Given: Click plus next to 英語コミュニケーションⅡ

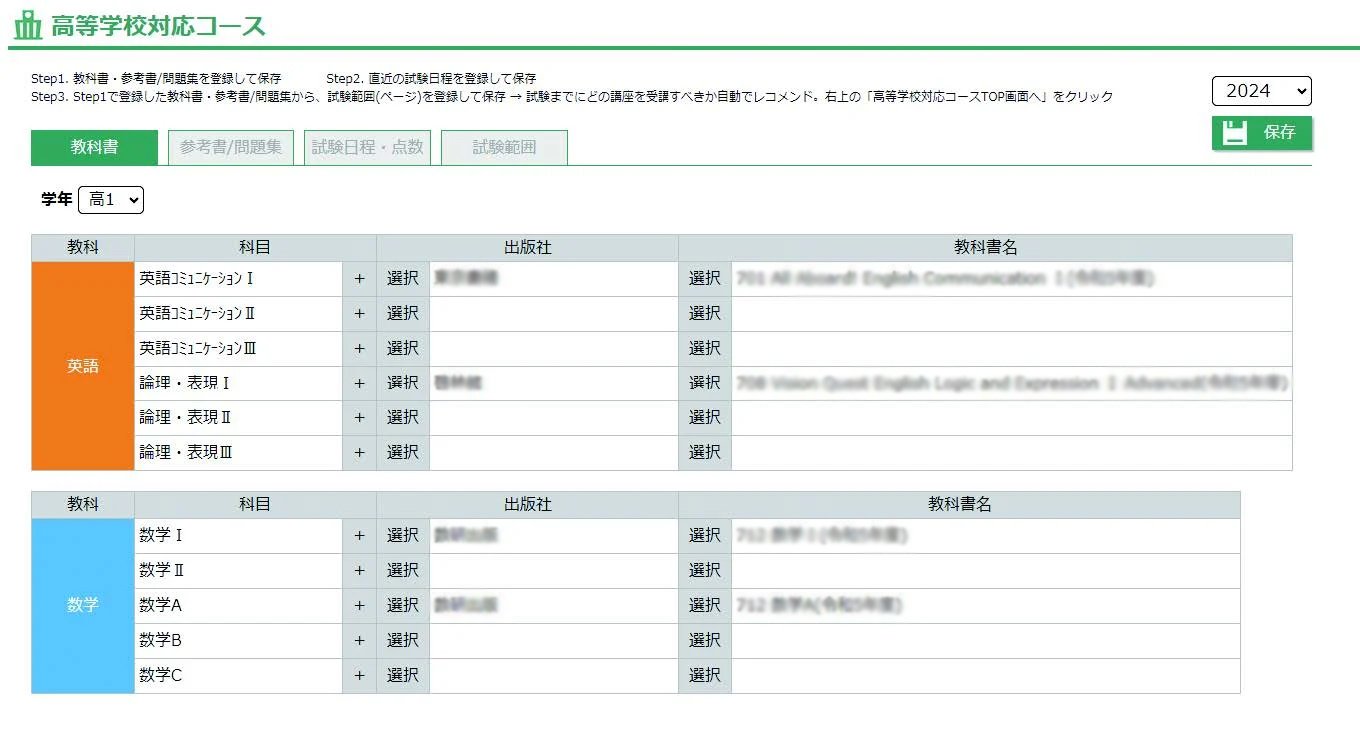Looking at the screenshot, I should 360,314.
